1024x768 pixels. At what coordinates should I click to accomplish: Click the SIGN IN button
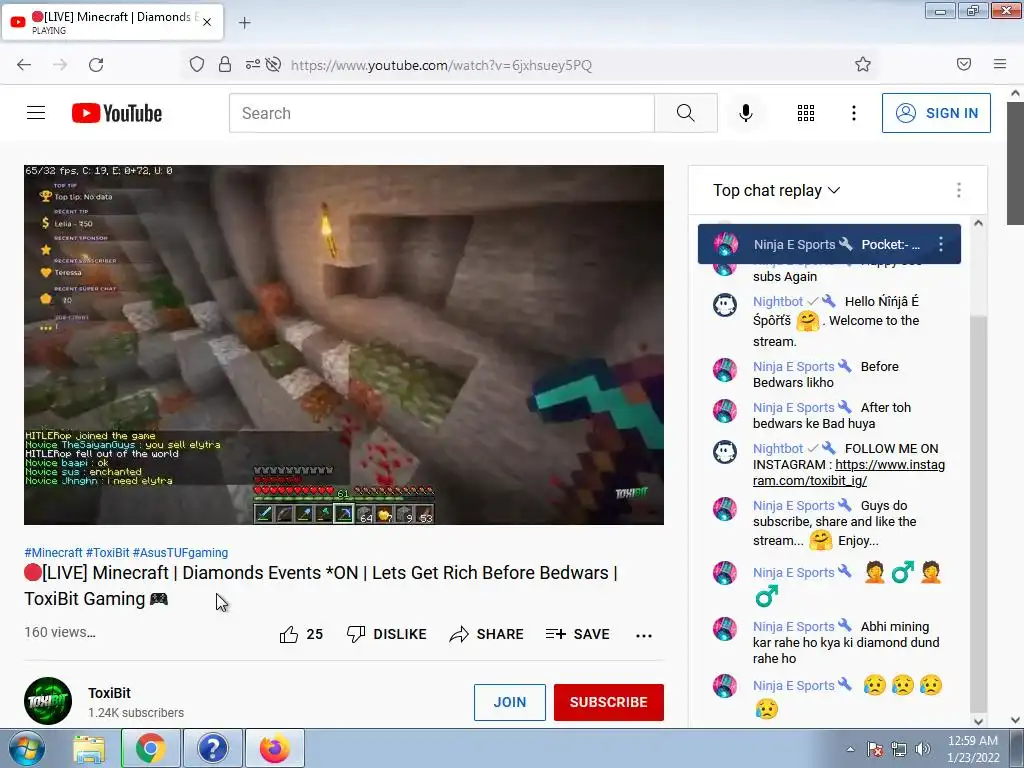tap(936, 113)
